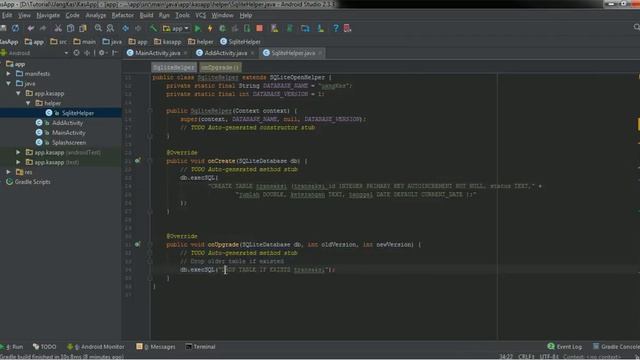Open the Event Log

[565, 347]
